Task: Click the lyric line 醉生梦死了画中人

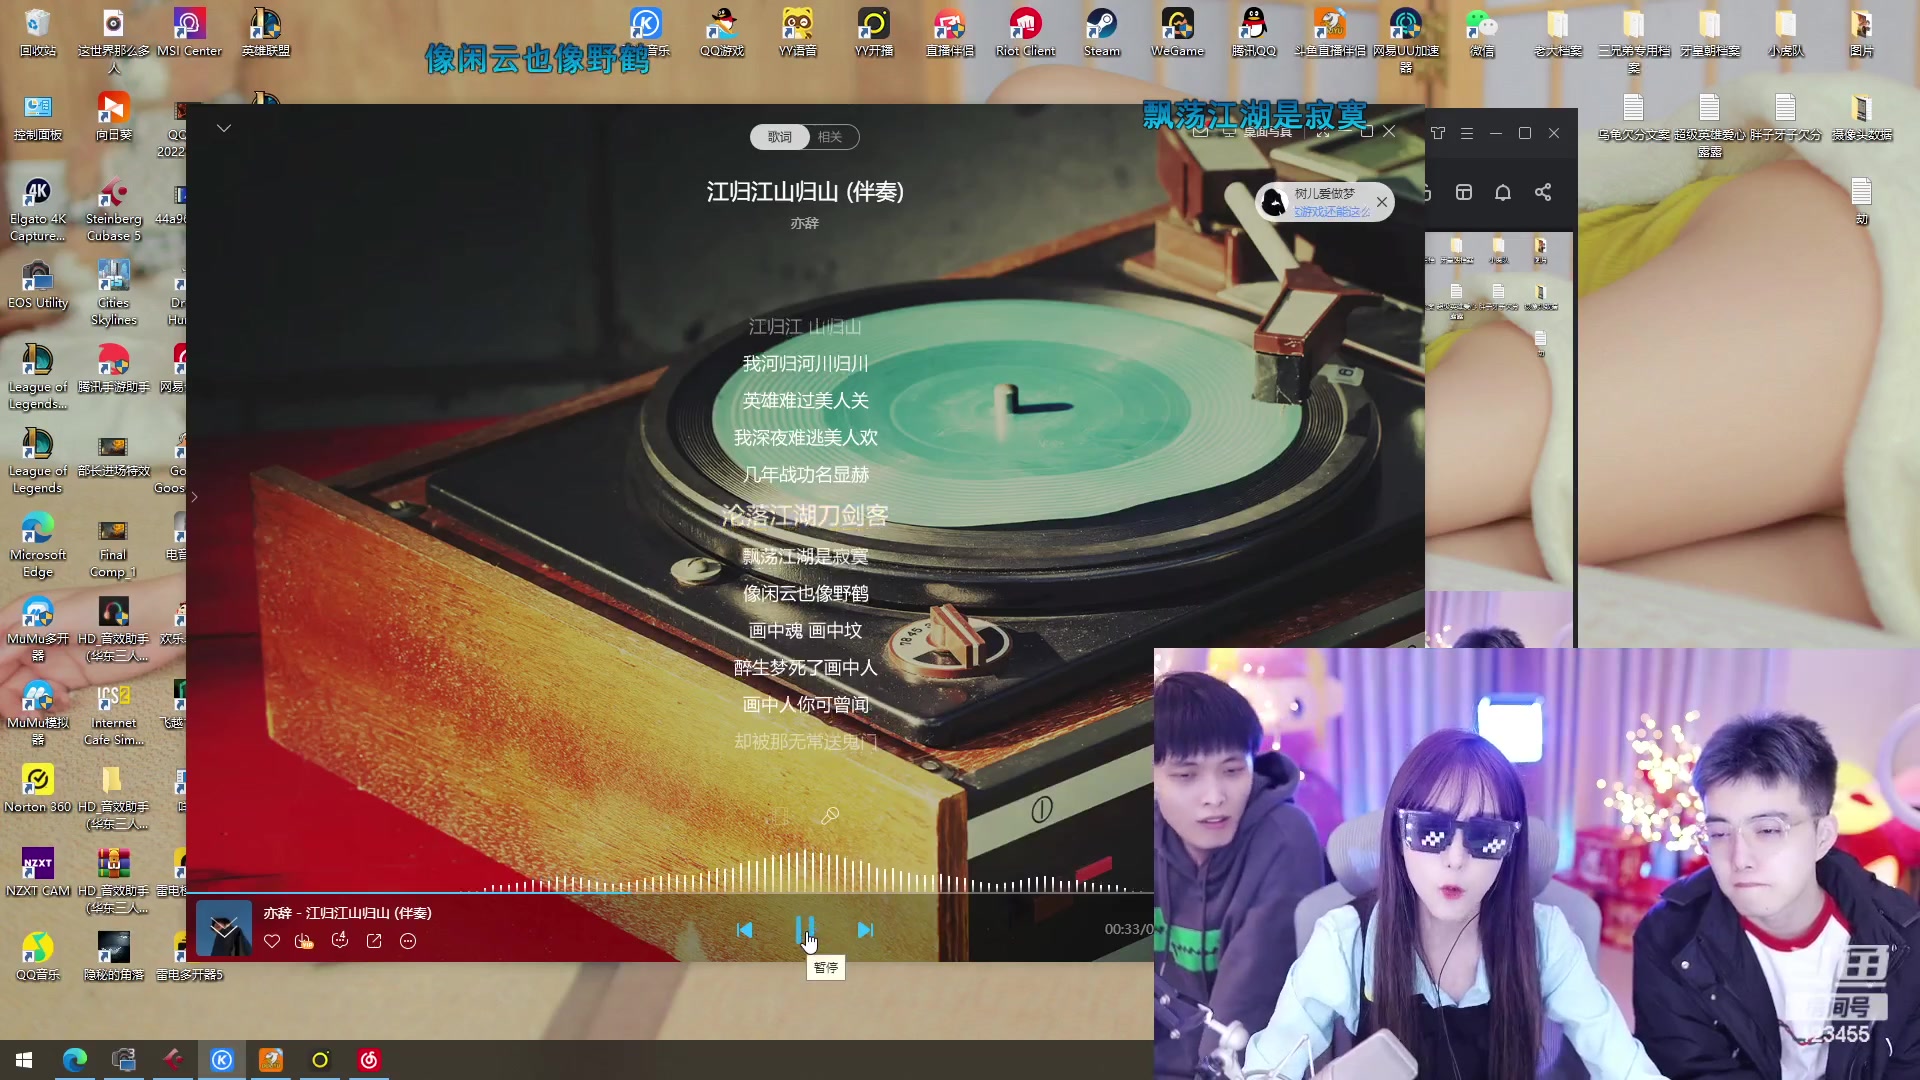Action: coord(805,668)
